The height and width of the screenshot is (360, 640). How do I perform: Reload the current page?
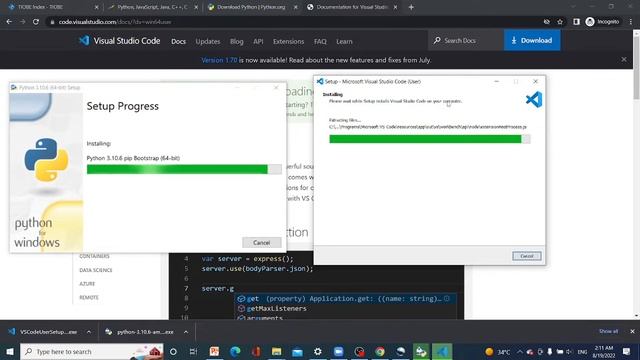[36, 22]
